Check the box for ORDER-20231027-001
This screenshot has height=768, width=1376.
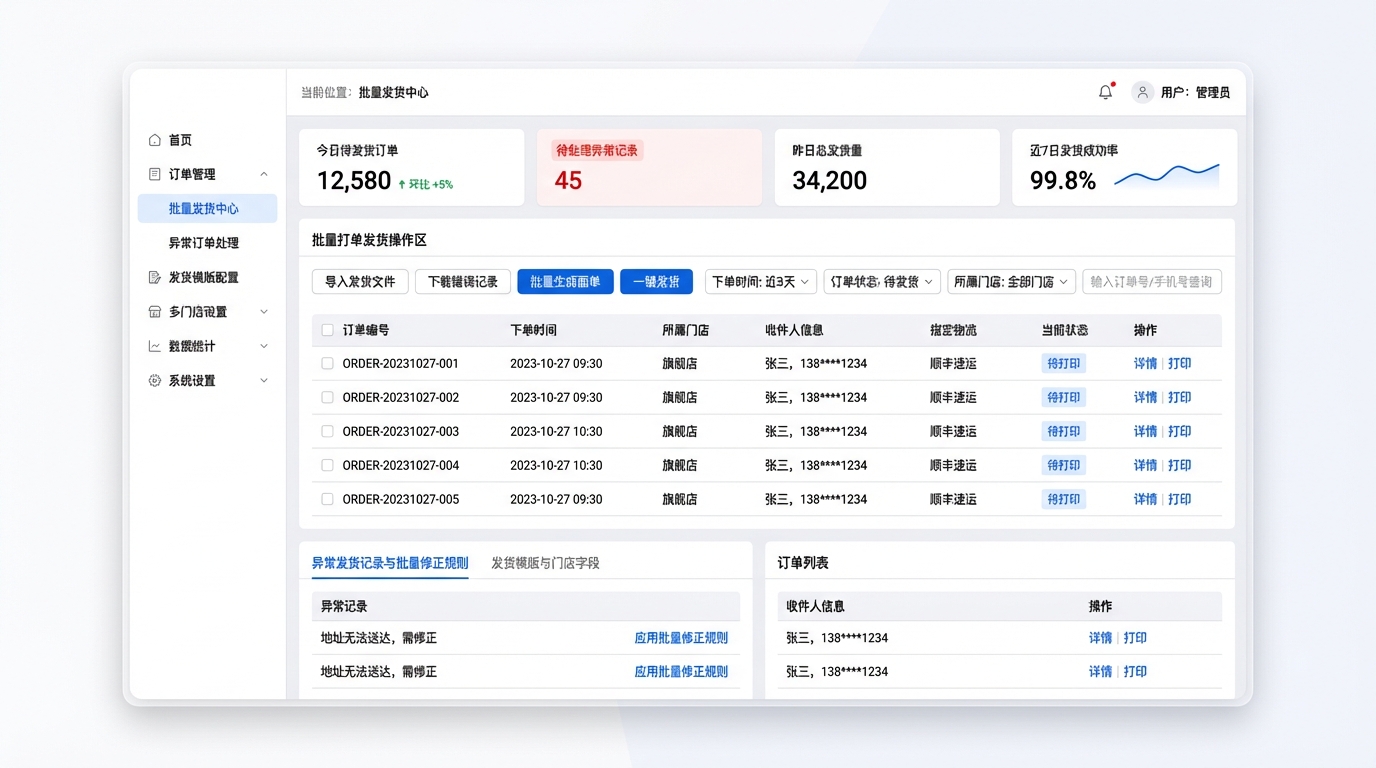pos(327,364)
